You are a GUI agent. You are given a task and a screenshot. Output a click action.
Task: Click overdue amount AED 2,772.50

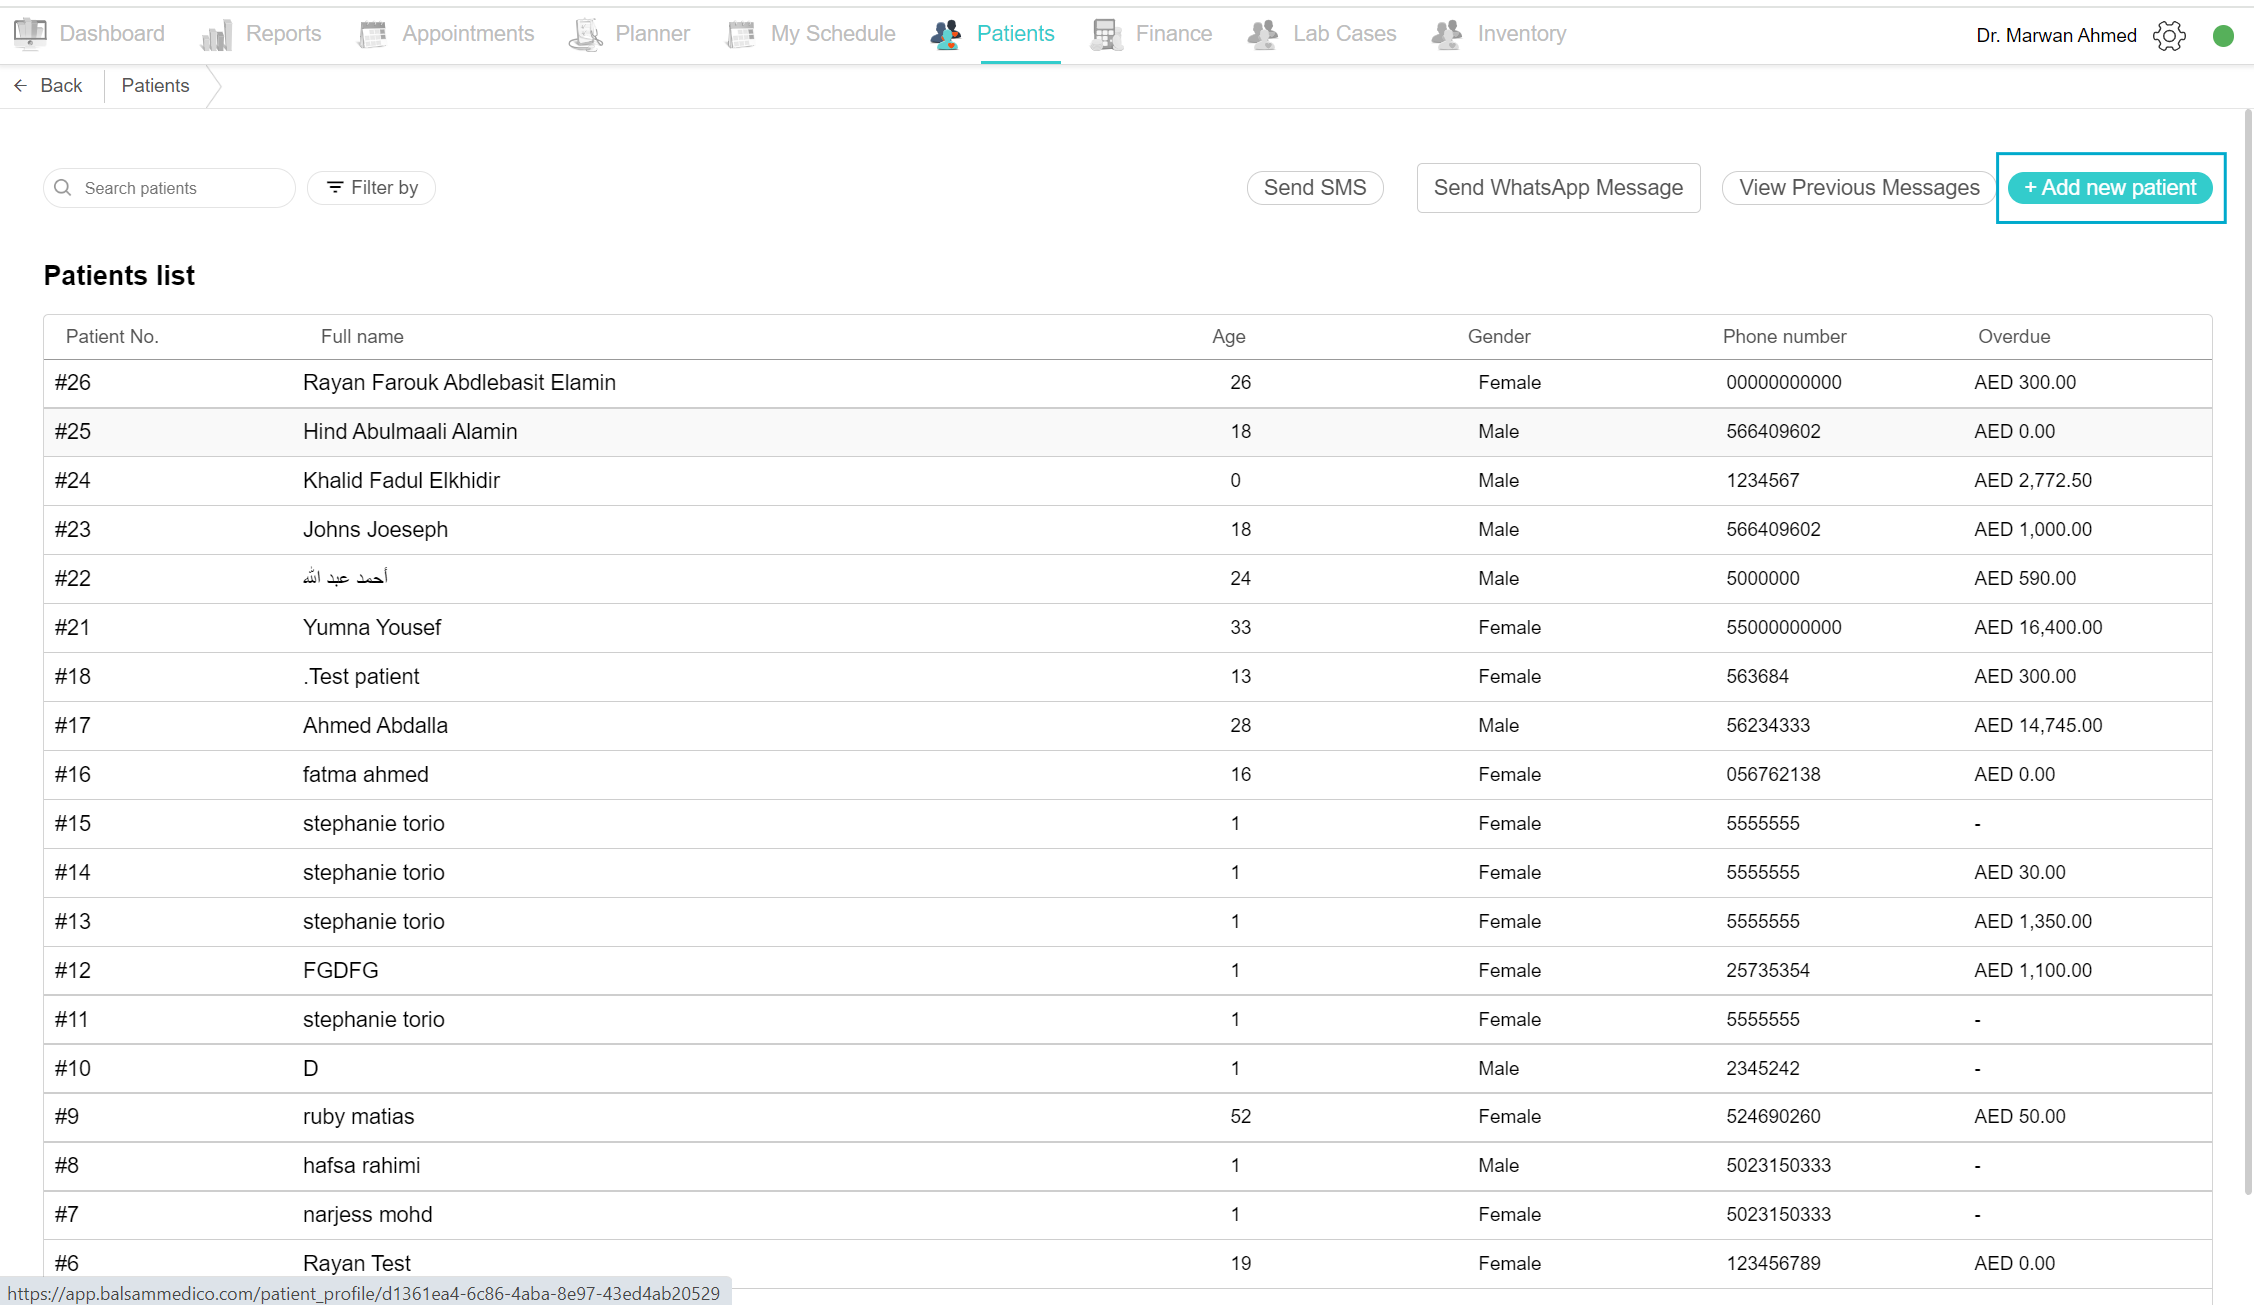pyautogui.click(x=2033, y=481)
